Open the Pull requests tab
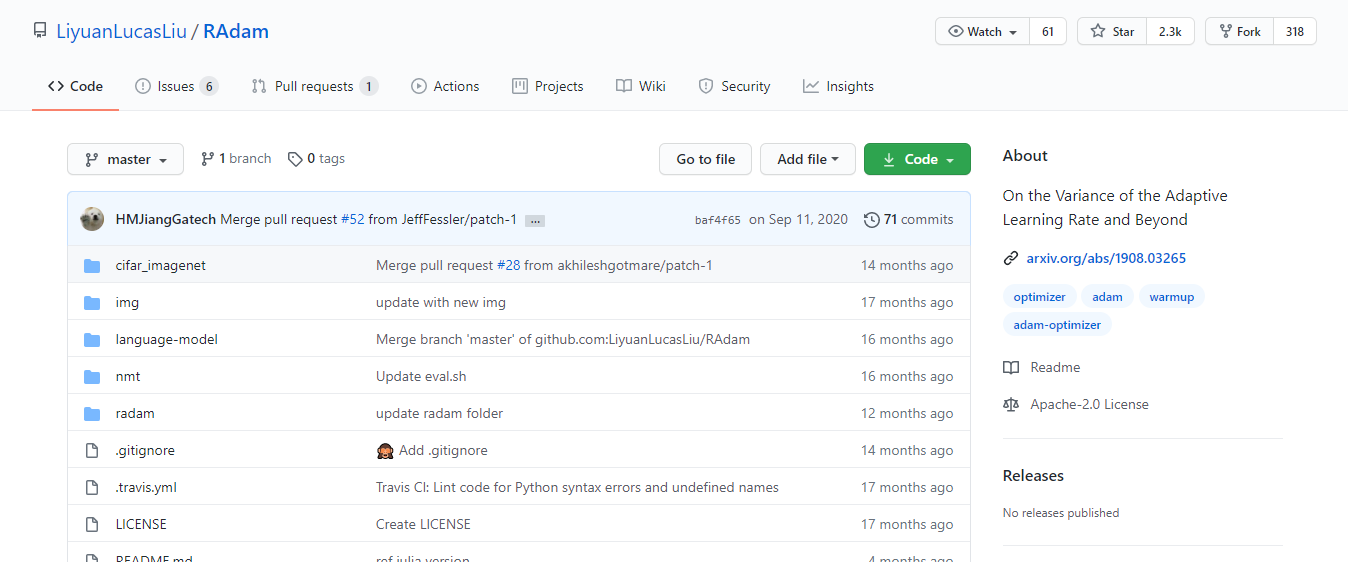 313,86
